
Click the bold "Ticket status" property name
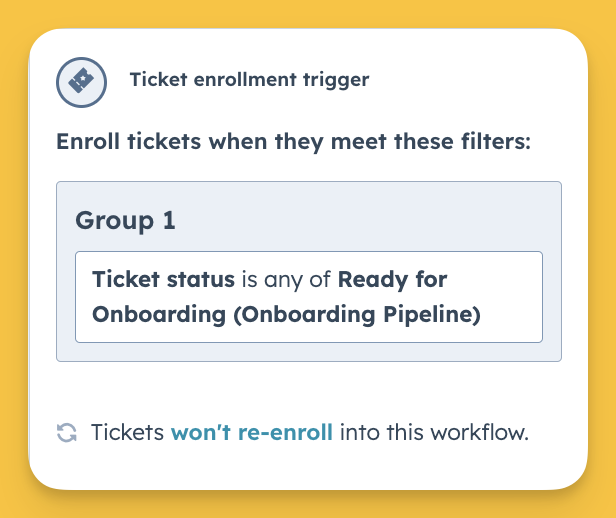163,280
